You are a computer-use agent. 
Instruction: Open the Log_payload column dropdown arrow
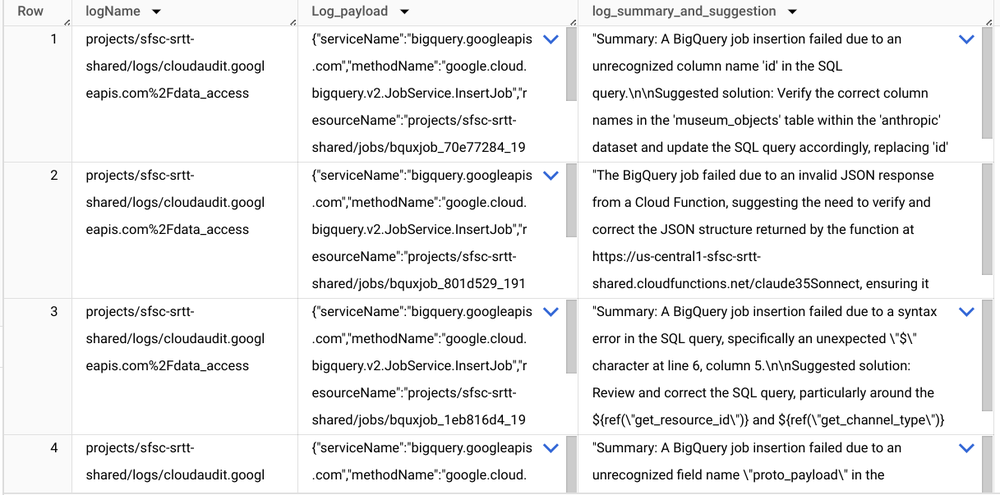(404, 11)
